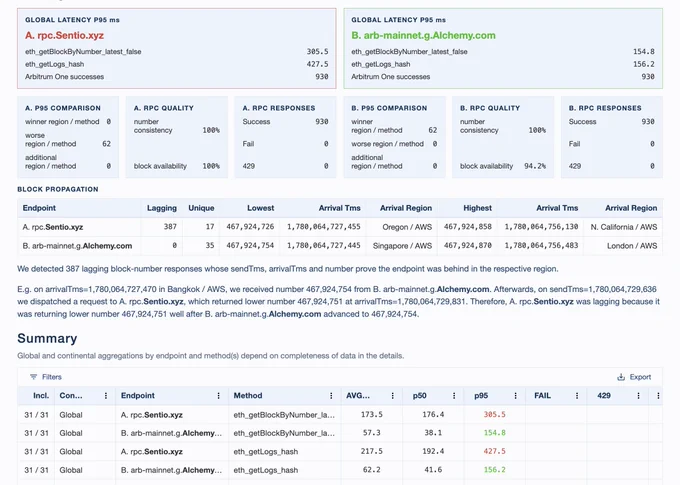Open 429 column menu dots
The image size is (680, 485).
tap(638, 396)
